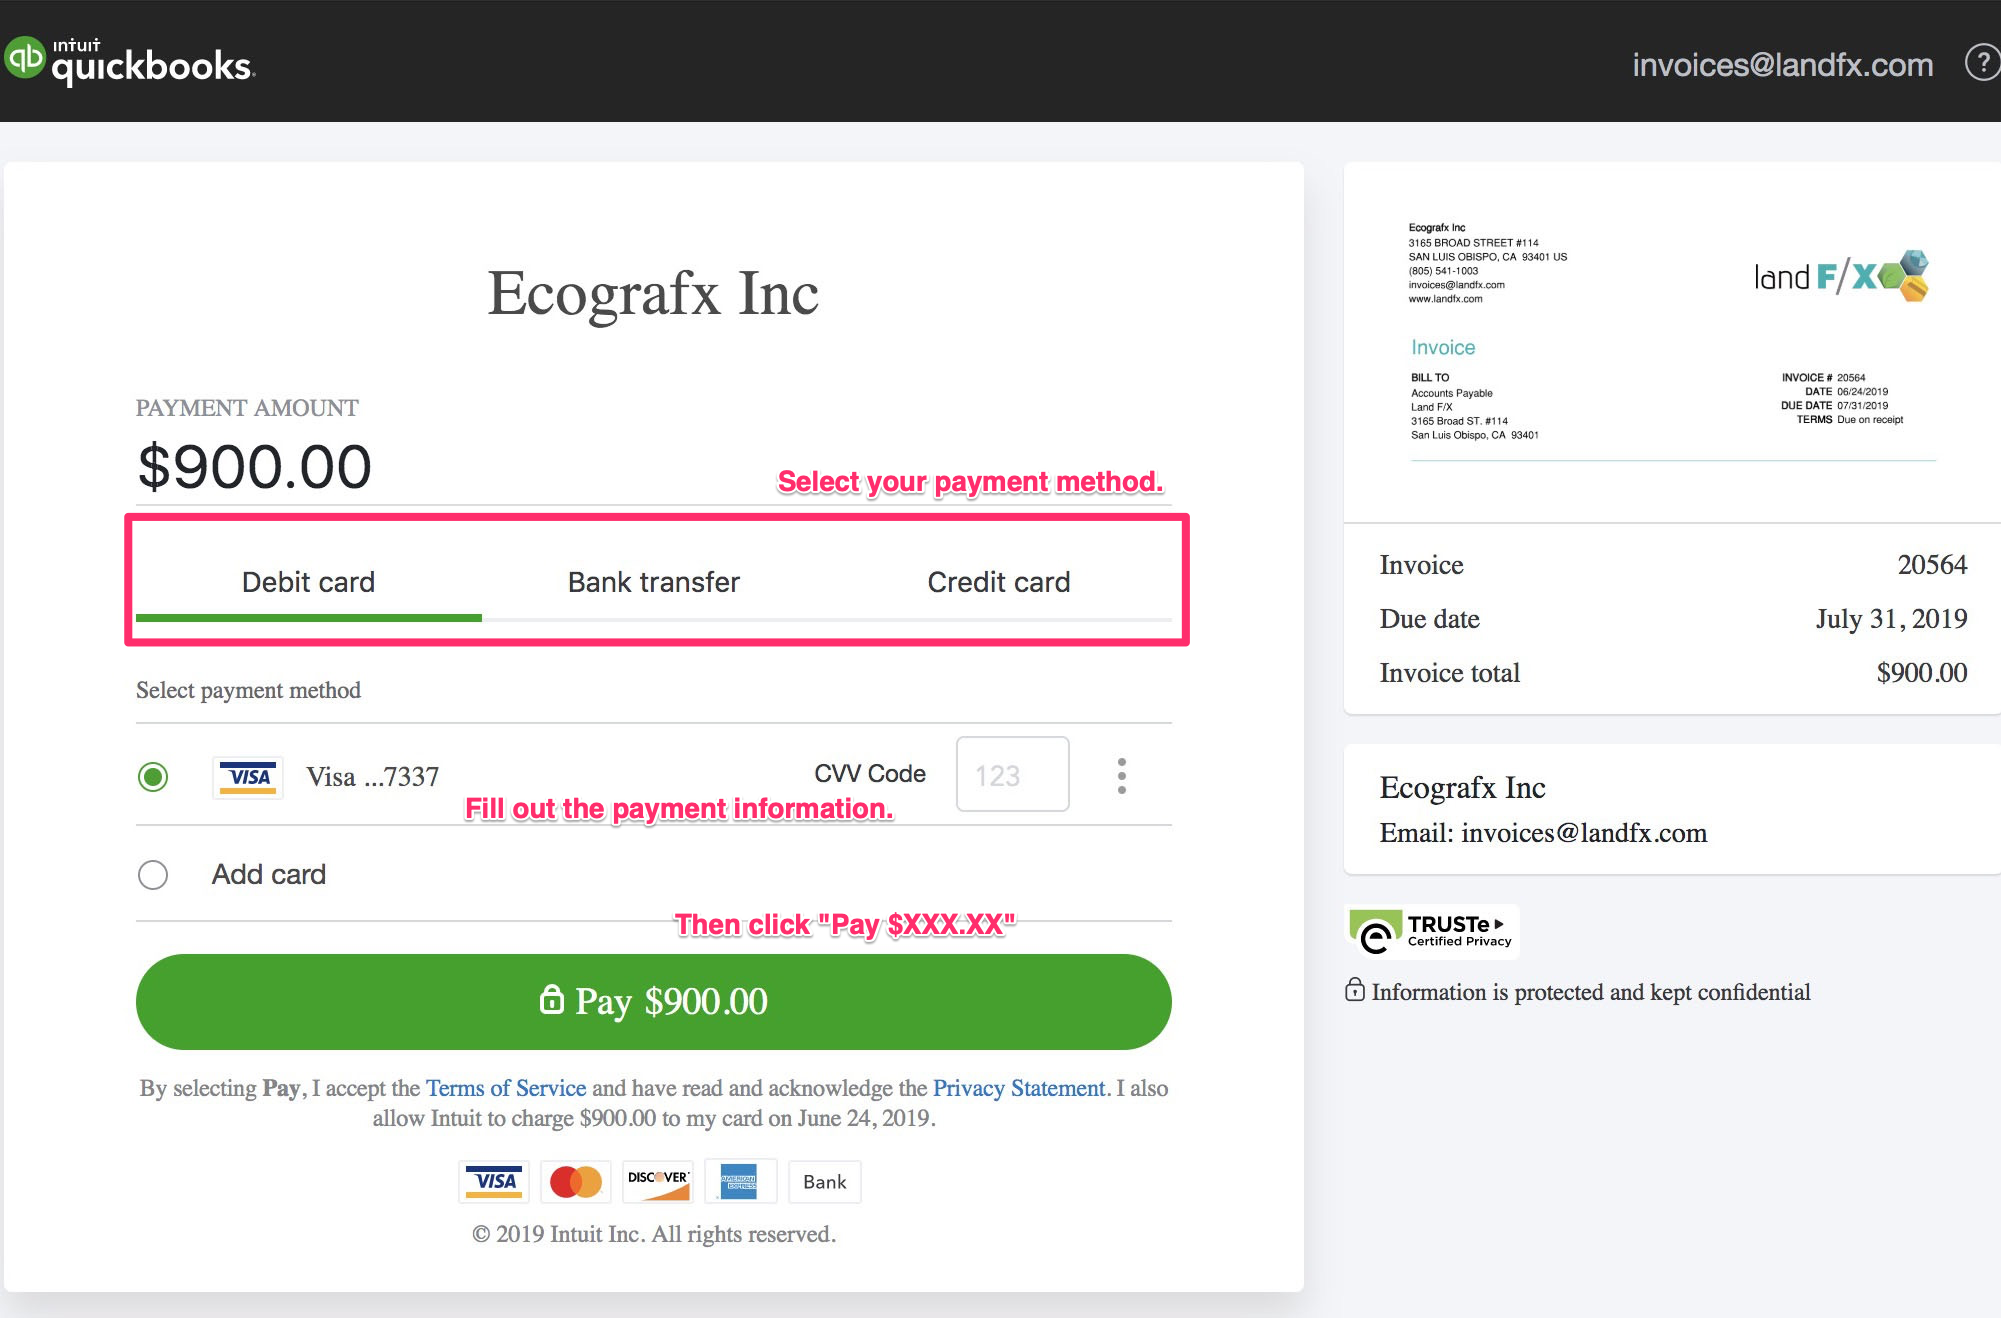The image size is (2001, 1318).
Task: Select Bank transfer payment method
Action: (653, 581)
